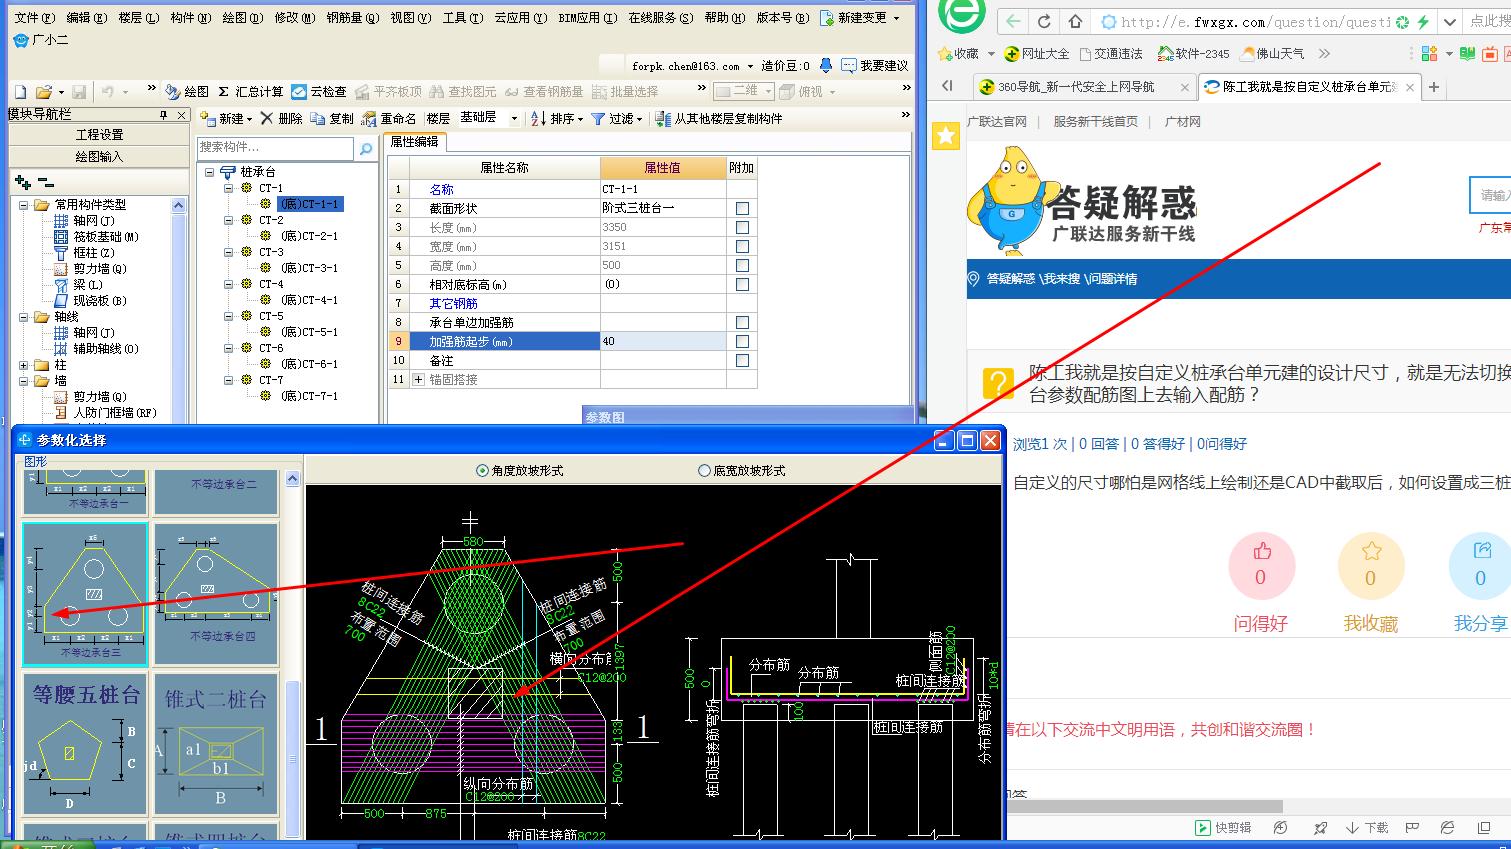The image size is (1511, 849).
Task: Tick the 附加 checkbox for 截面形状
Action: click(742, 208)
